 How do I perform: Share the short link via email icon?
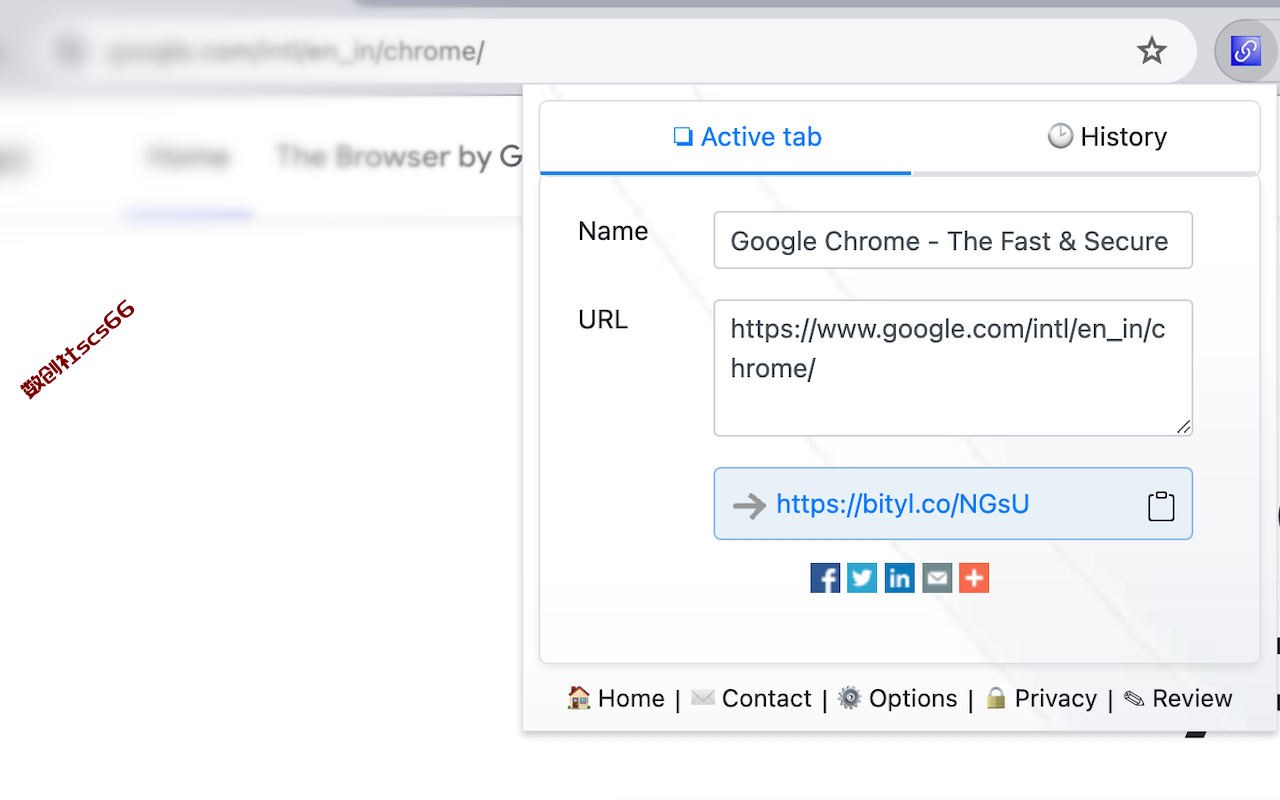(x=937, y=578)
